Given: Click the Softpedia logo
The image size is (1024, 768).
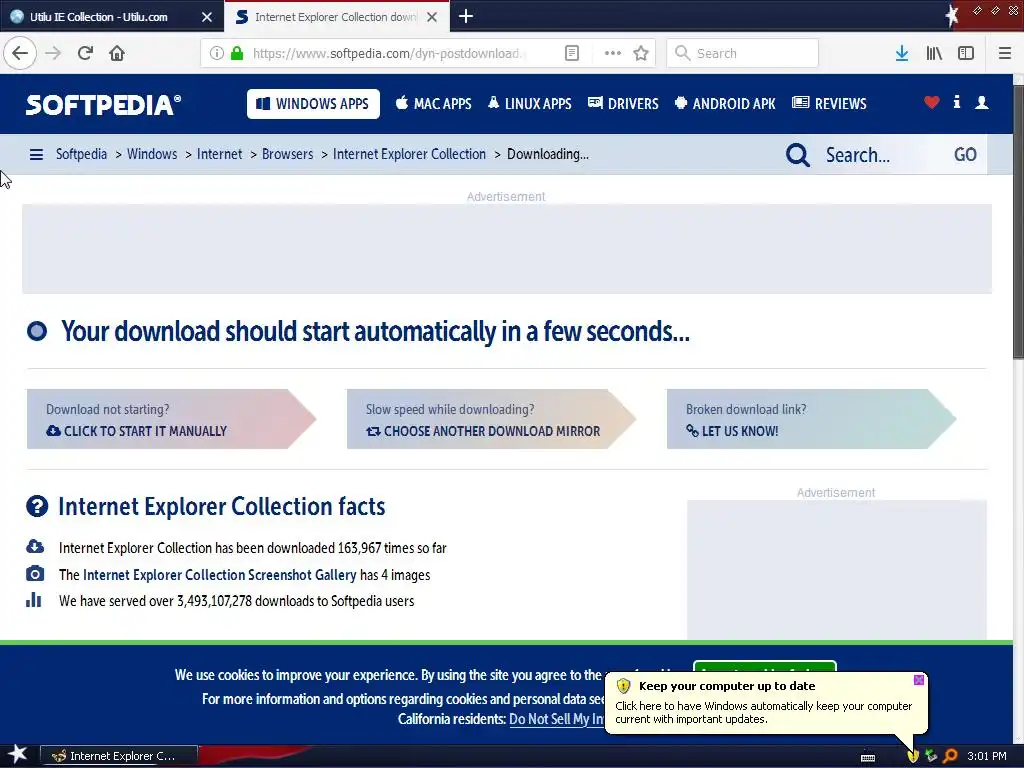Looking at the screenshot, I should 103,104.
